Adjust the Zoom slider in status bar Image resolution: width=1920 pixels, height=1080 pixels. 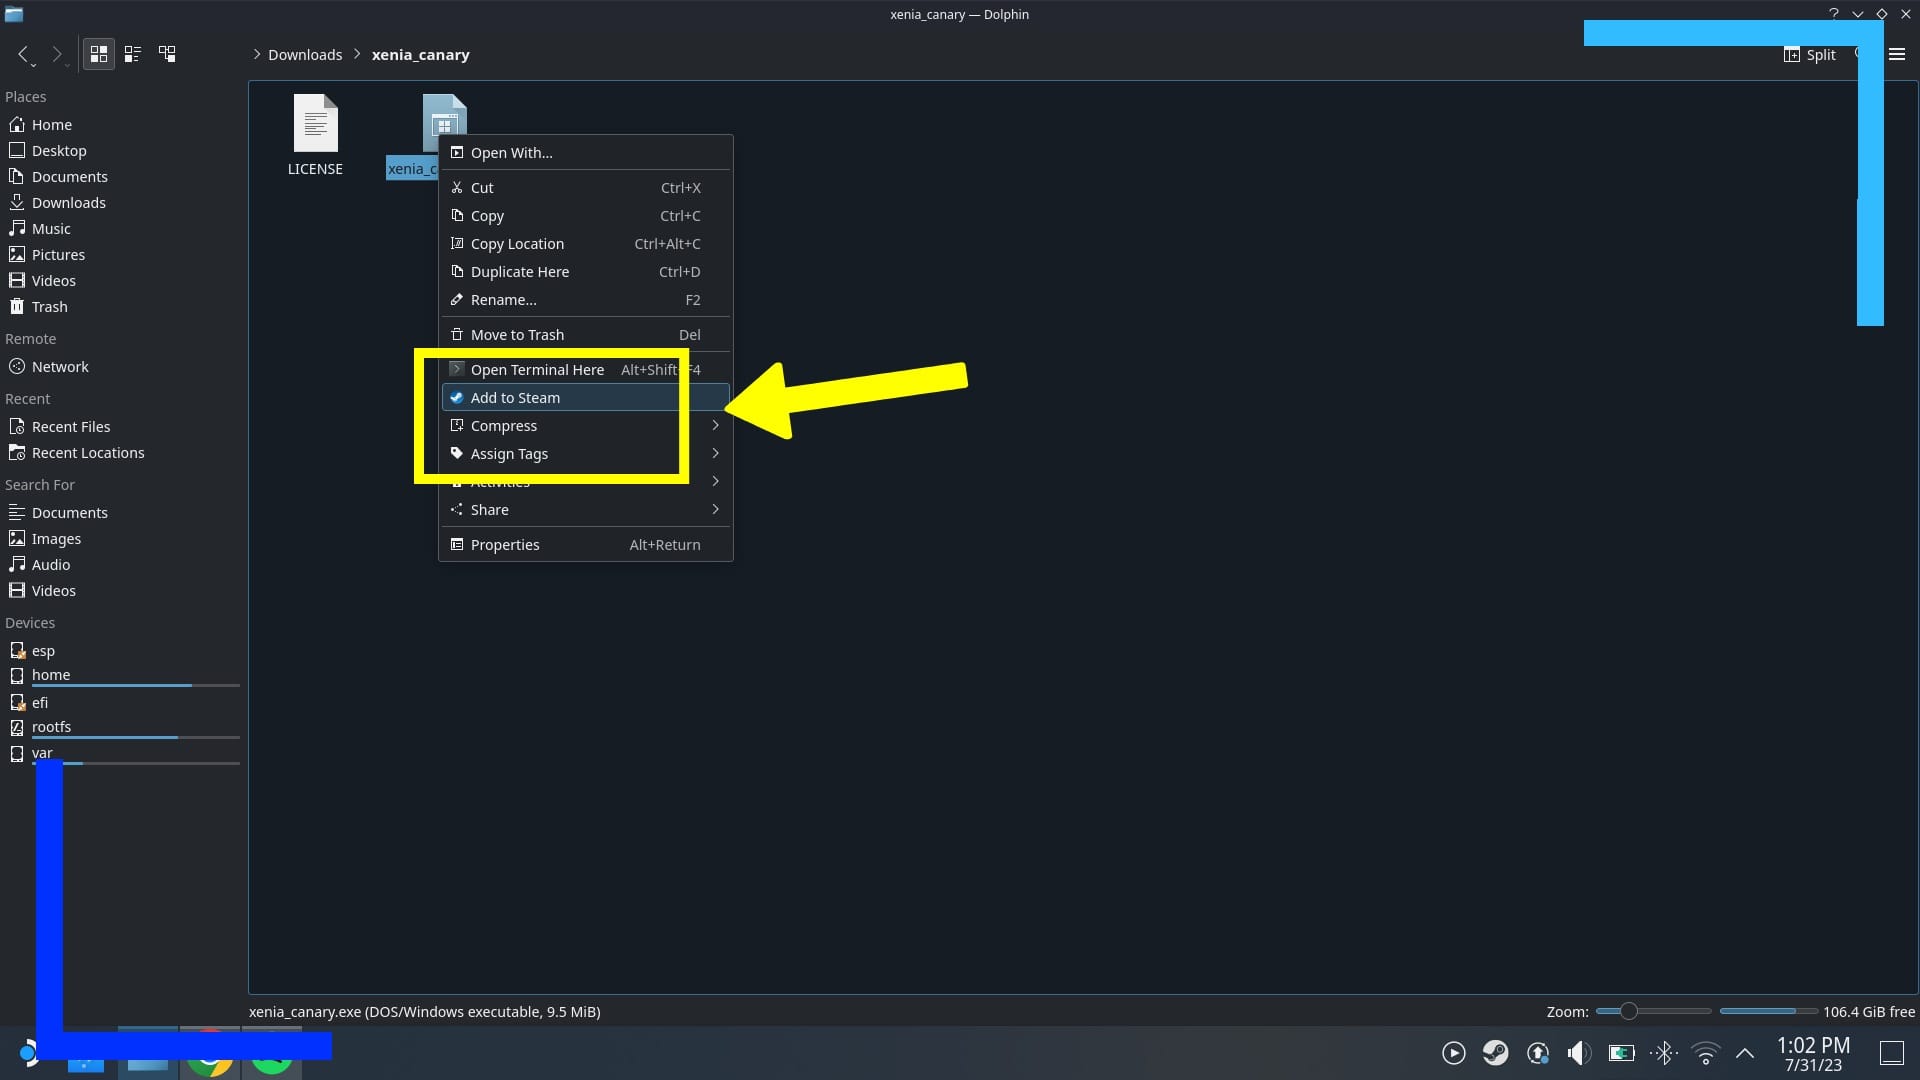pyautogui.click(x=1630, y=1011)
